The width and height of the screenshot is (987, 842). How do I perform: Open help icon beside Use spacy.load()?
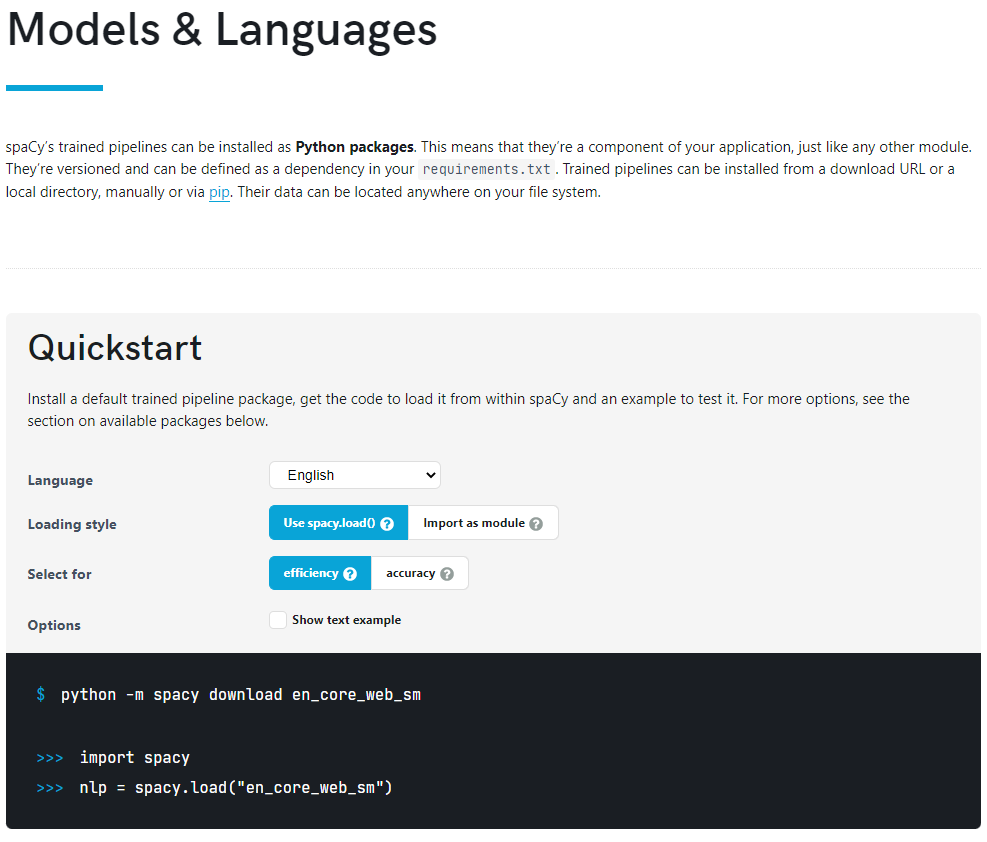387,524
